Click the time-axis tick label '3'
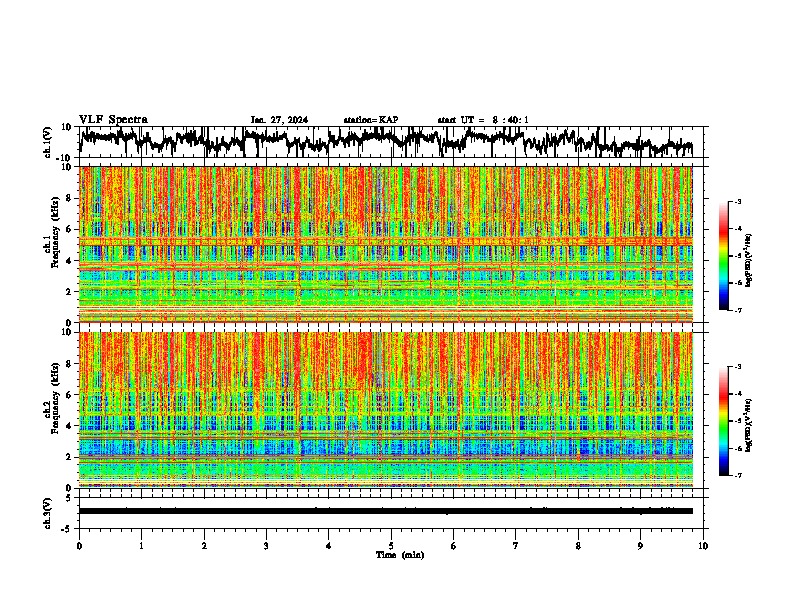This screenshot has height=612, width=792. pyautogui.click(x=266, y=546)
